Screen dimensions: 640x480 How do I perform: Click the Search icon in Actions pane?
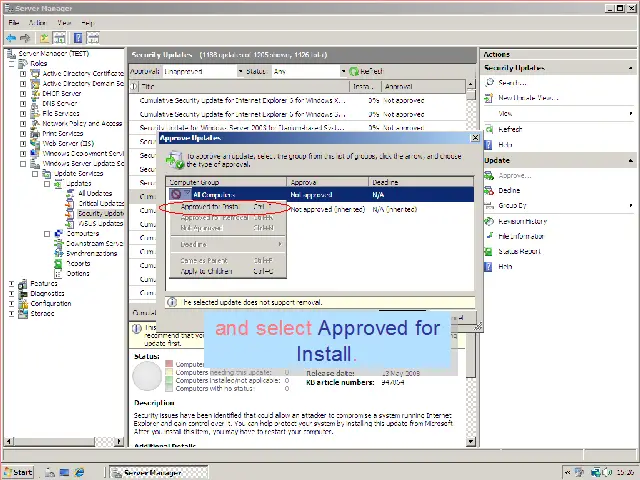click(489, 82)
